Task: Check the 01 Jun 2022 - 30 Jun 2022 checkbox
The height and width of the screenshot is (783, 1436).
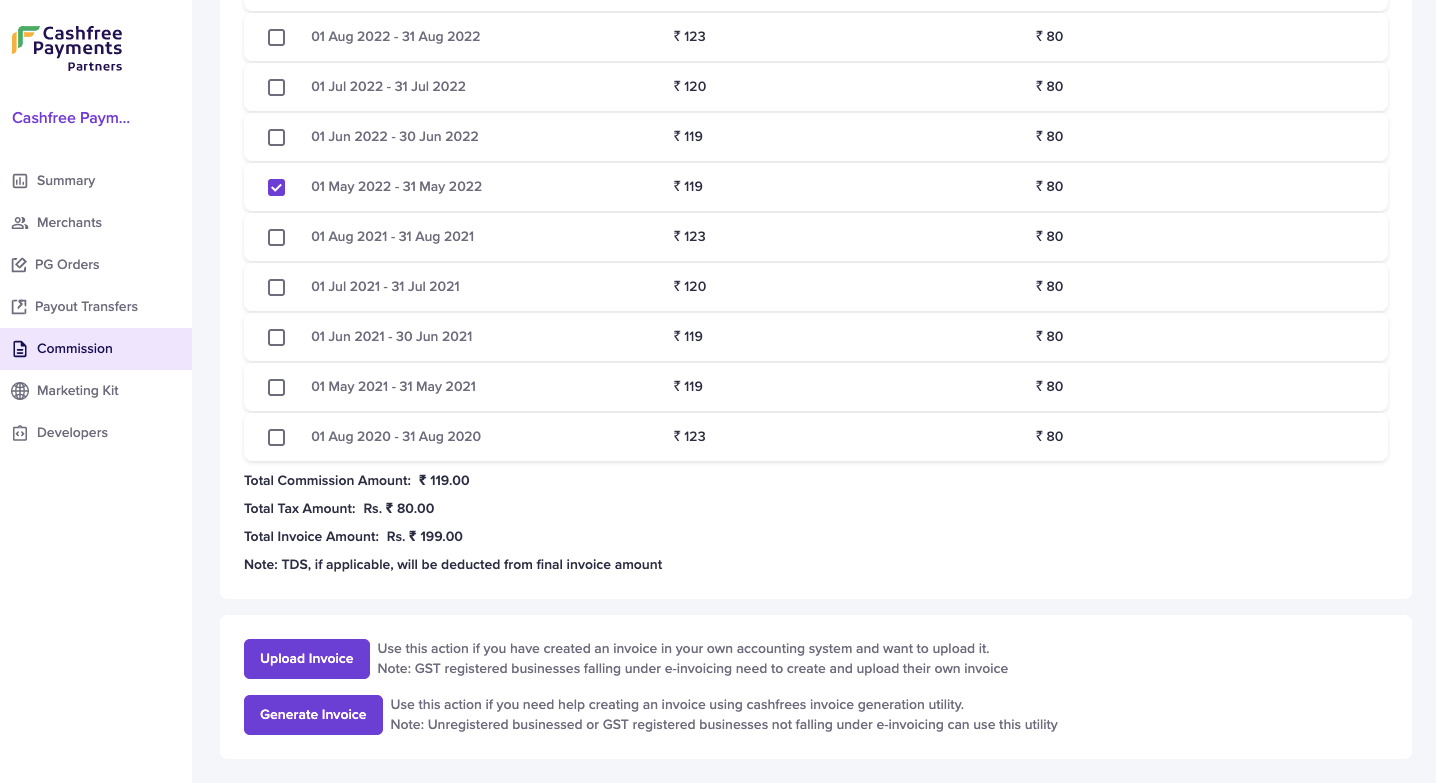Action: click(x=277, y=137)
